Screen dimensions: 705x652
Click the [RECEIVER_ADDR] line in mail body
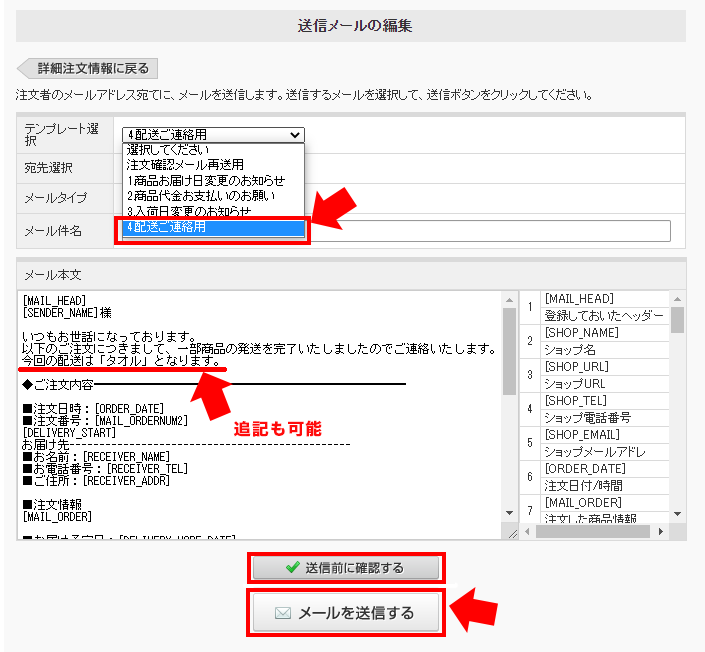pos(96,480)
